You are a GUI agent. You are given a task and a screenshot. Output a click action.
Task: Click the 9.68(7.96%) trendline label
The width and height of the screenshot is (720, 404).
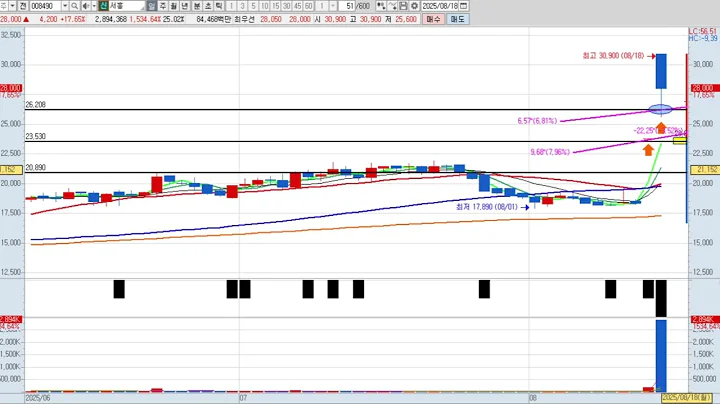click(x=550, y=152)
